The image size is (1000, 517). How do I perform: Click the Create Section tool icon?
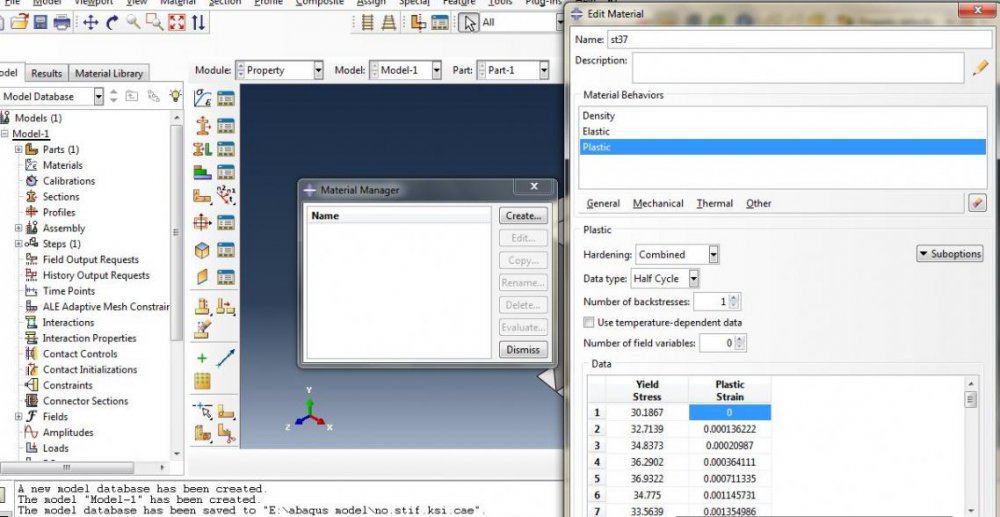203,124
